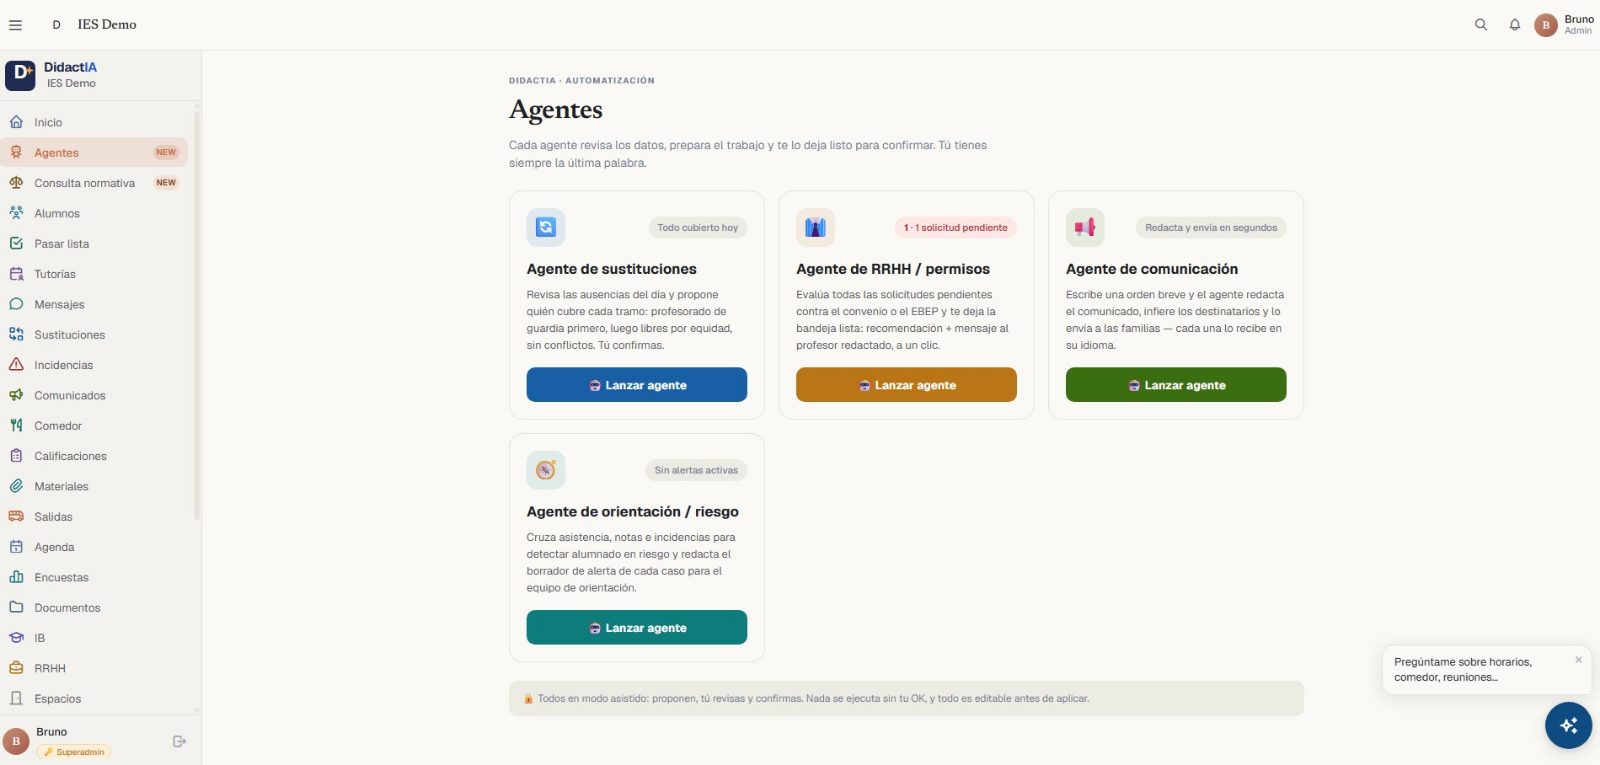This screenshot has height=765, width=1600.
Task: Click the 'Agente de comunicación' card title
Action: tap(1152, 269)
